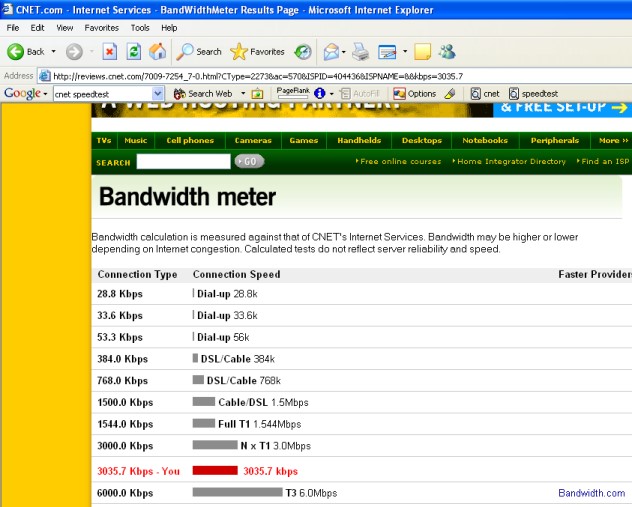This screenshot has height=507, width=632.
Task: Open the Peripherals category tab
Action: coord(555,140)
